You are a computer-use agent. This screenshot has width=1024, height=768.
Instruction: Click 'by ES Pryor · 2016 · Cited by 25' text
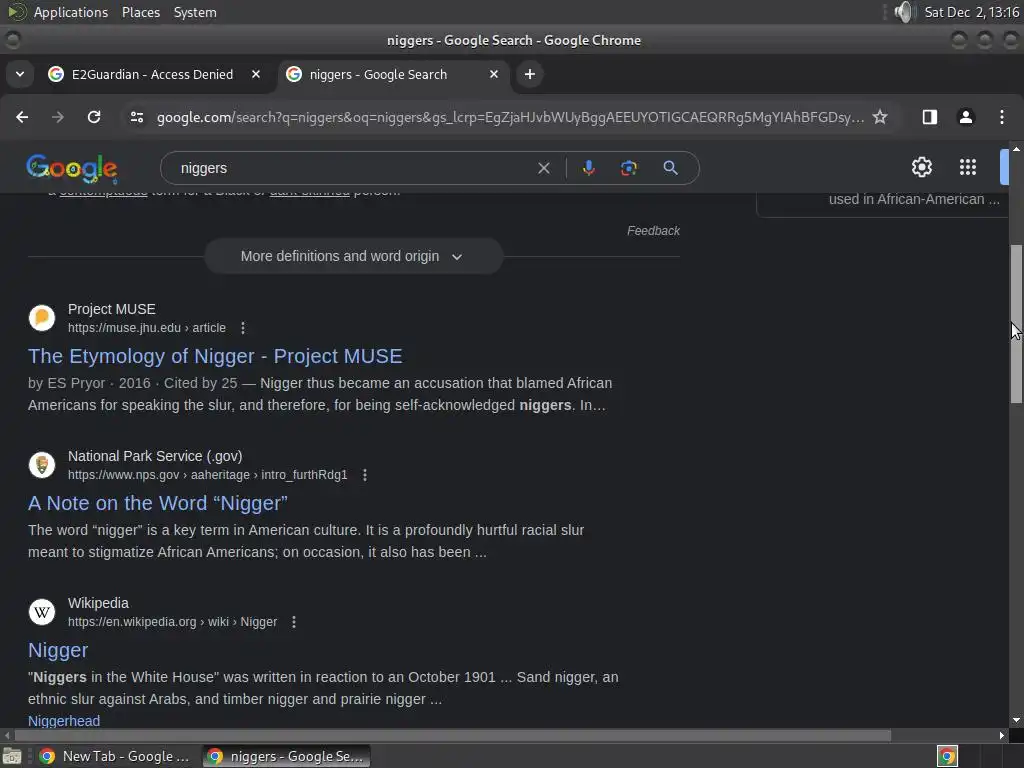(x=133, y=383)
